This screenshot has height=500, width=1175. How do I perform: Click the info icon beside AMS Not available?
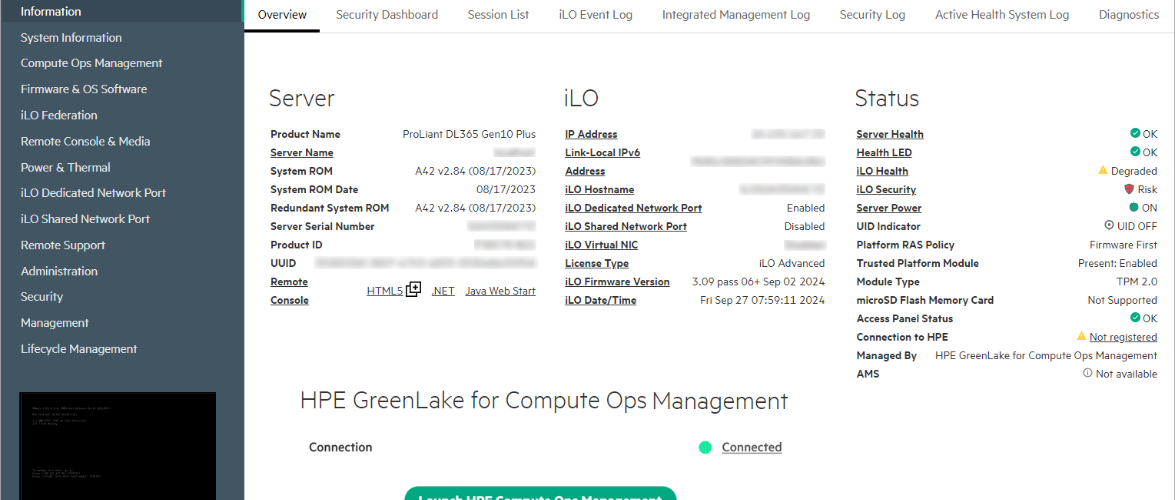click(x=1087, y=373)
